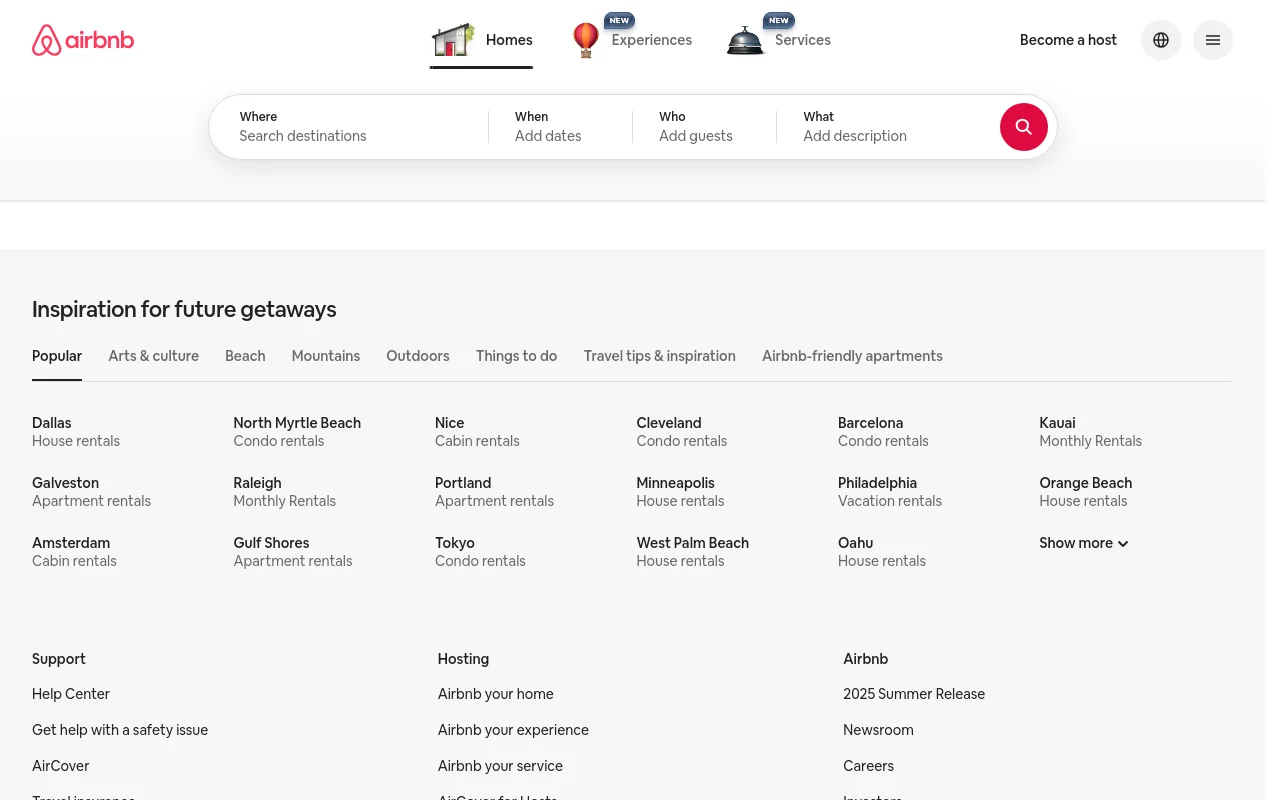The height and width of the screenshot is (800, 1280).
Task: Open the hamburger navigation menu
Action: point(1212,40)
